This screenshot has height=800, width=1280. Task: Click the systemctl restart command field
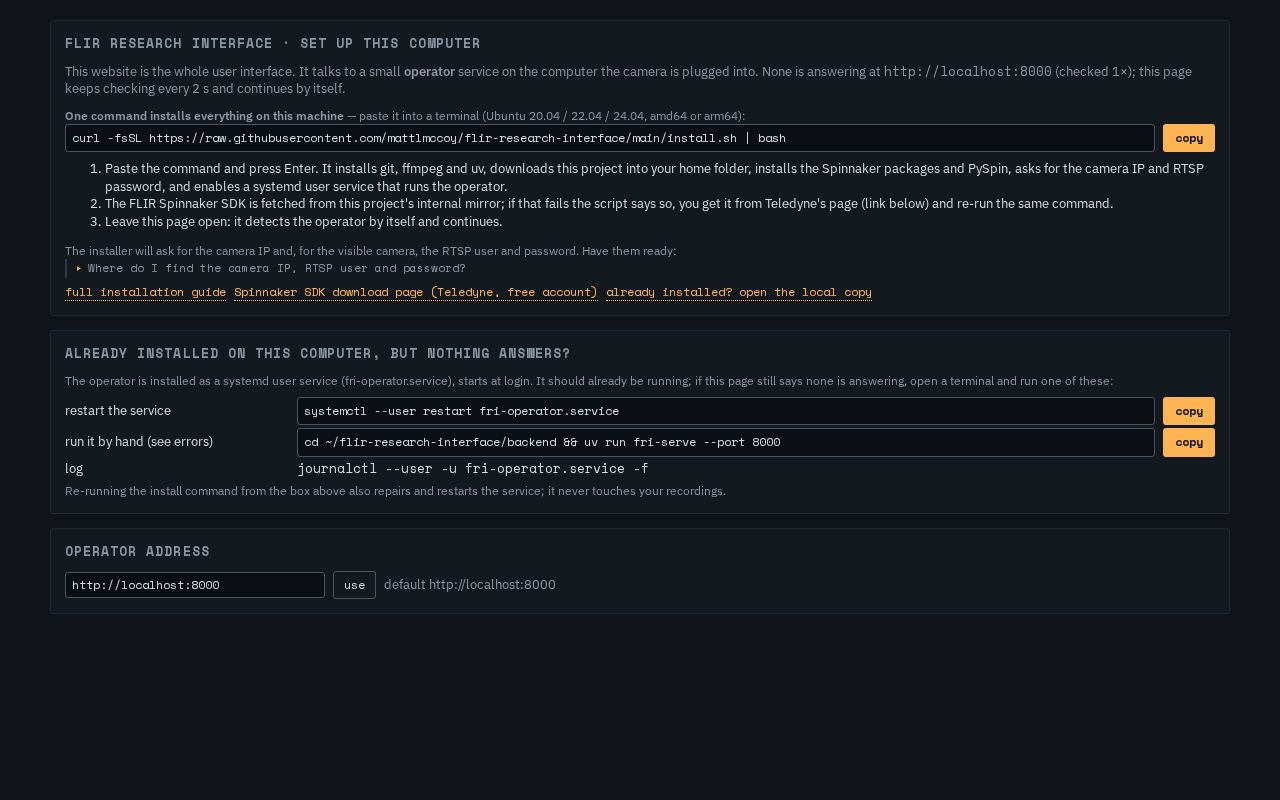(x=726, y=411)
